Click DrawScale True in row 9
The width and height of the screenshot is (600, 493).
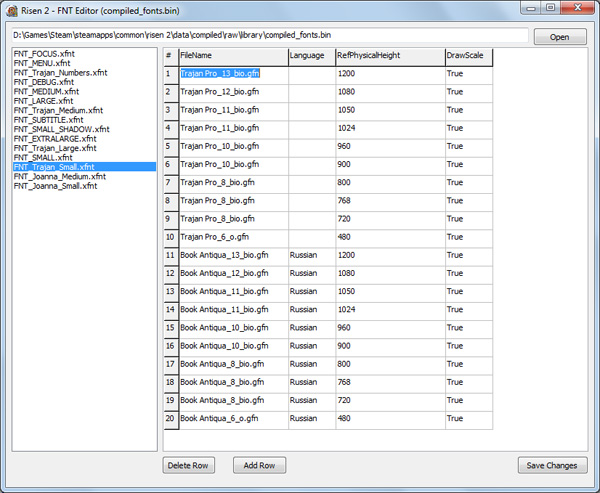[469, 220]
